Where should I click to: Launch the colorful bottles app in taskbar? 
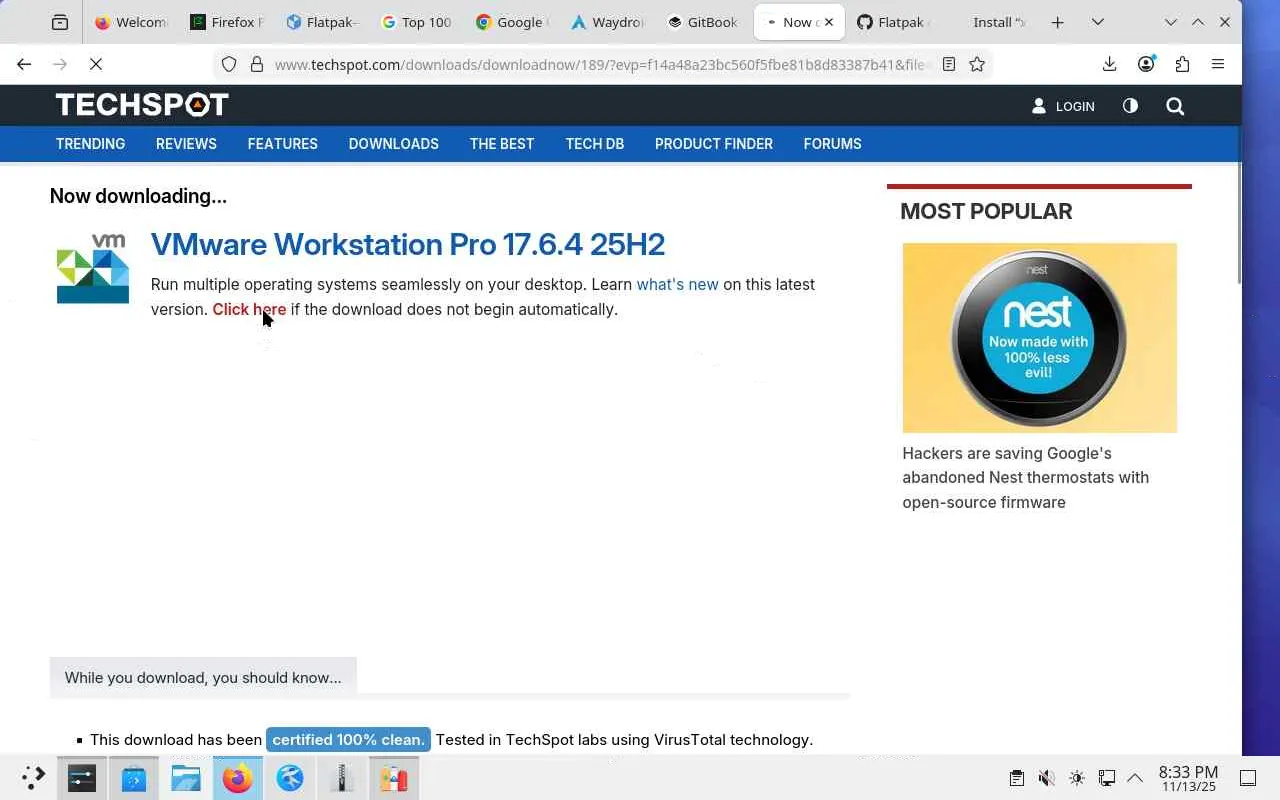[x=394, y=778]
